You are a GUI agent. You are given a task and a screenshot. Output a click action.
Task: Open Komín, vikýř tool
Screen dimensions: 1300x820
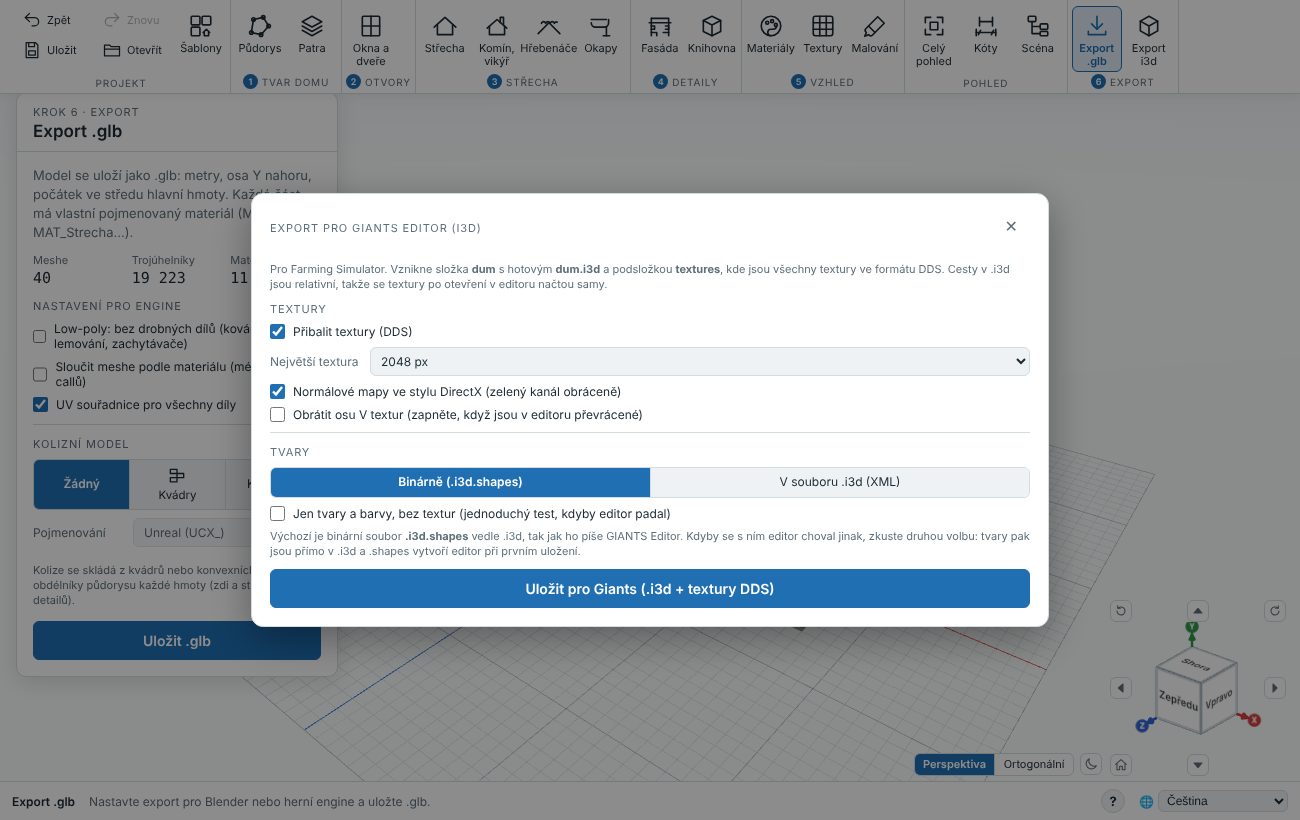click(497, 40)
